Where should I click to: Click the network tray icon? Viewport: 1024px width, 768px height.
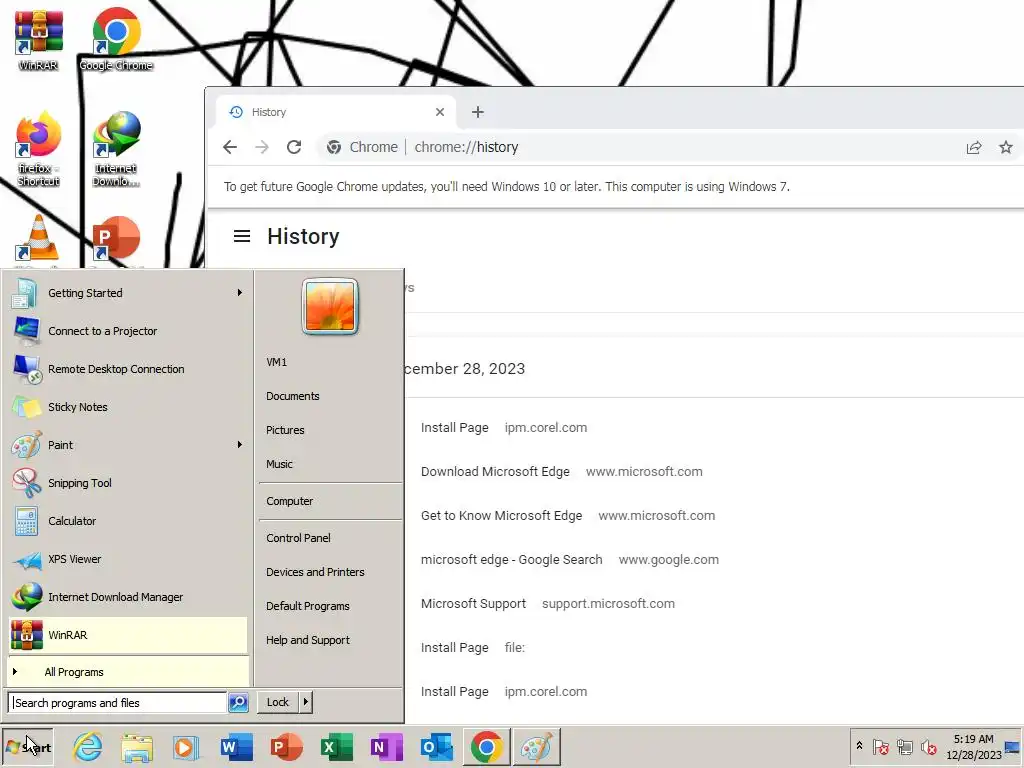(904, 746)
